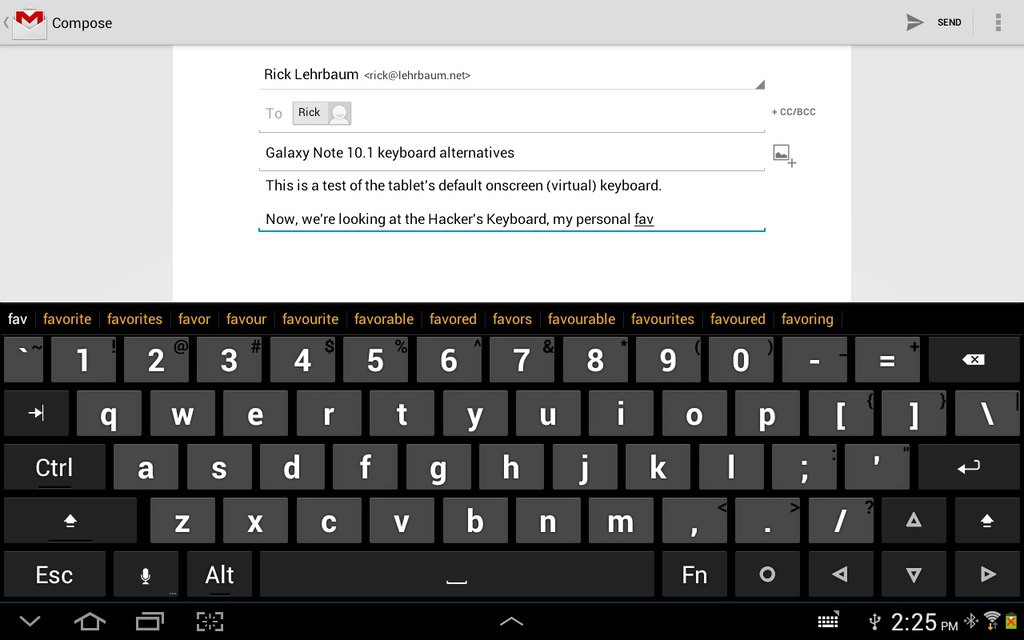1024x640 pixels.
Task: Tap the semicolon key
Action: pos(804,466)
